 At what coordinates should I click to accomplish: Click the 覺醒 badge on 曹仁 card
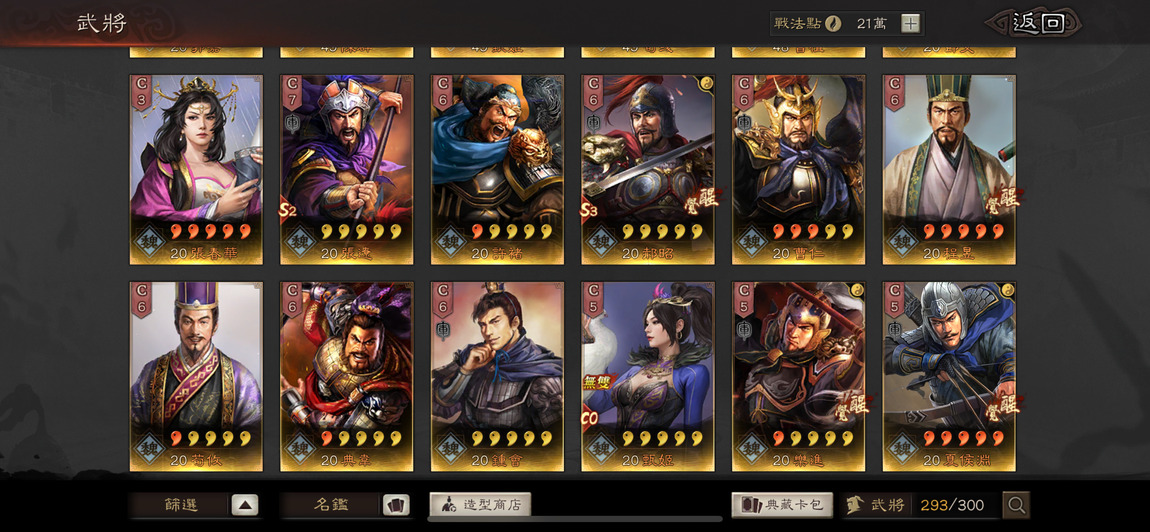click(849, 198)
